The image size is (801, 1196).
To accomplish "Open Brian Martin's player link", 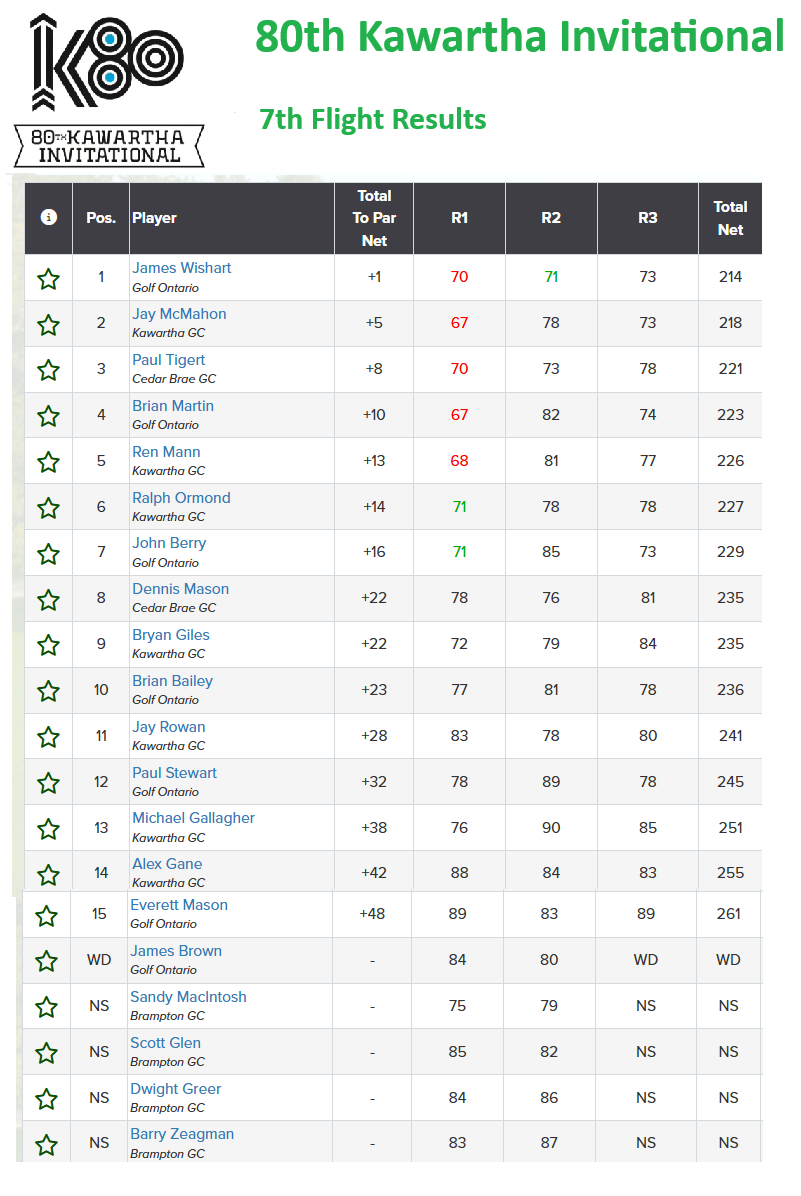I will click(173, 406).
